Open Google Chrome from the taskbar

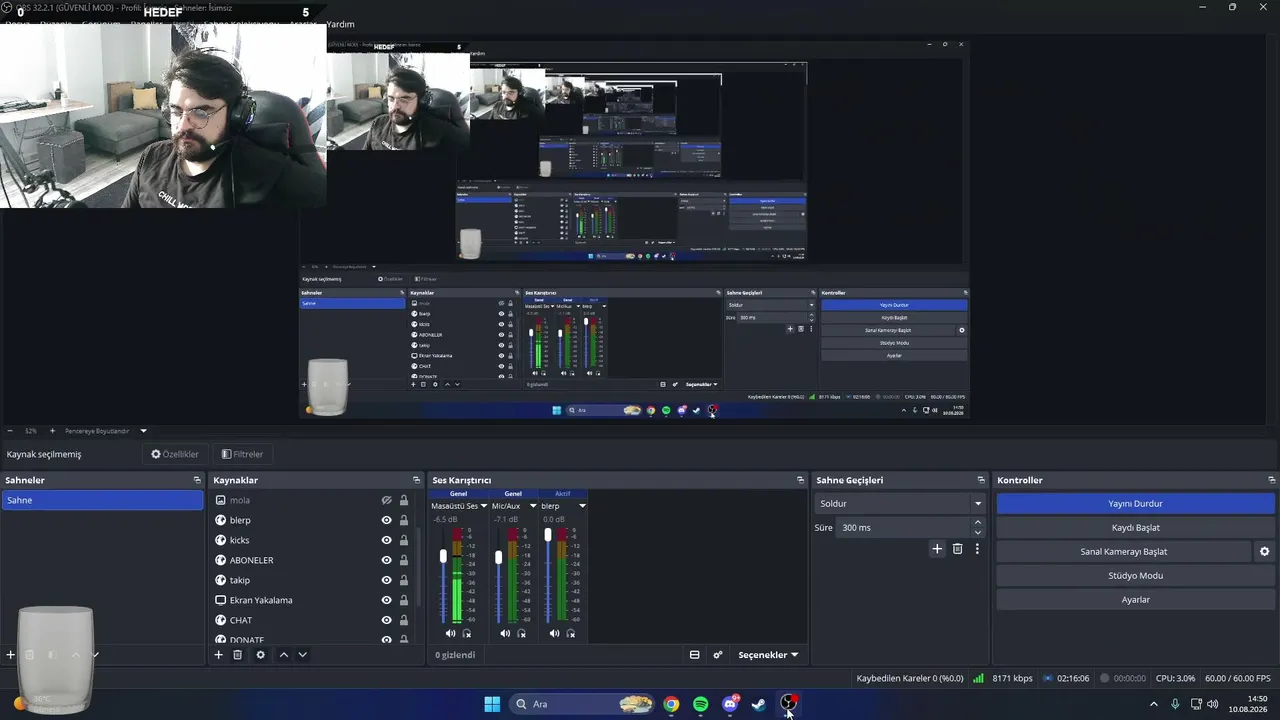[671, 704]
